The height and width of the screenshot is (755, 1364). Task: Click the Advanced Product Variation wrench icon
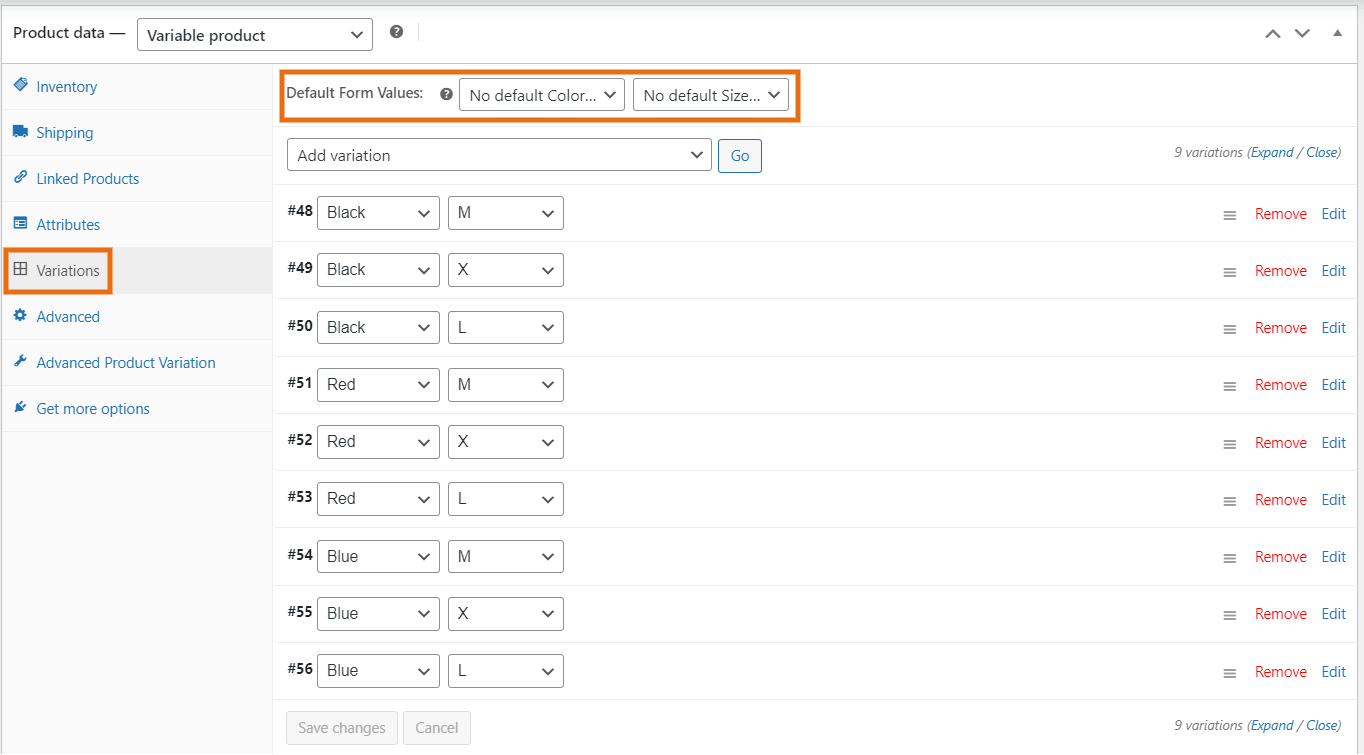coord(20,362)
